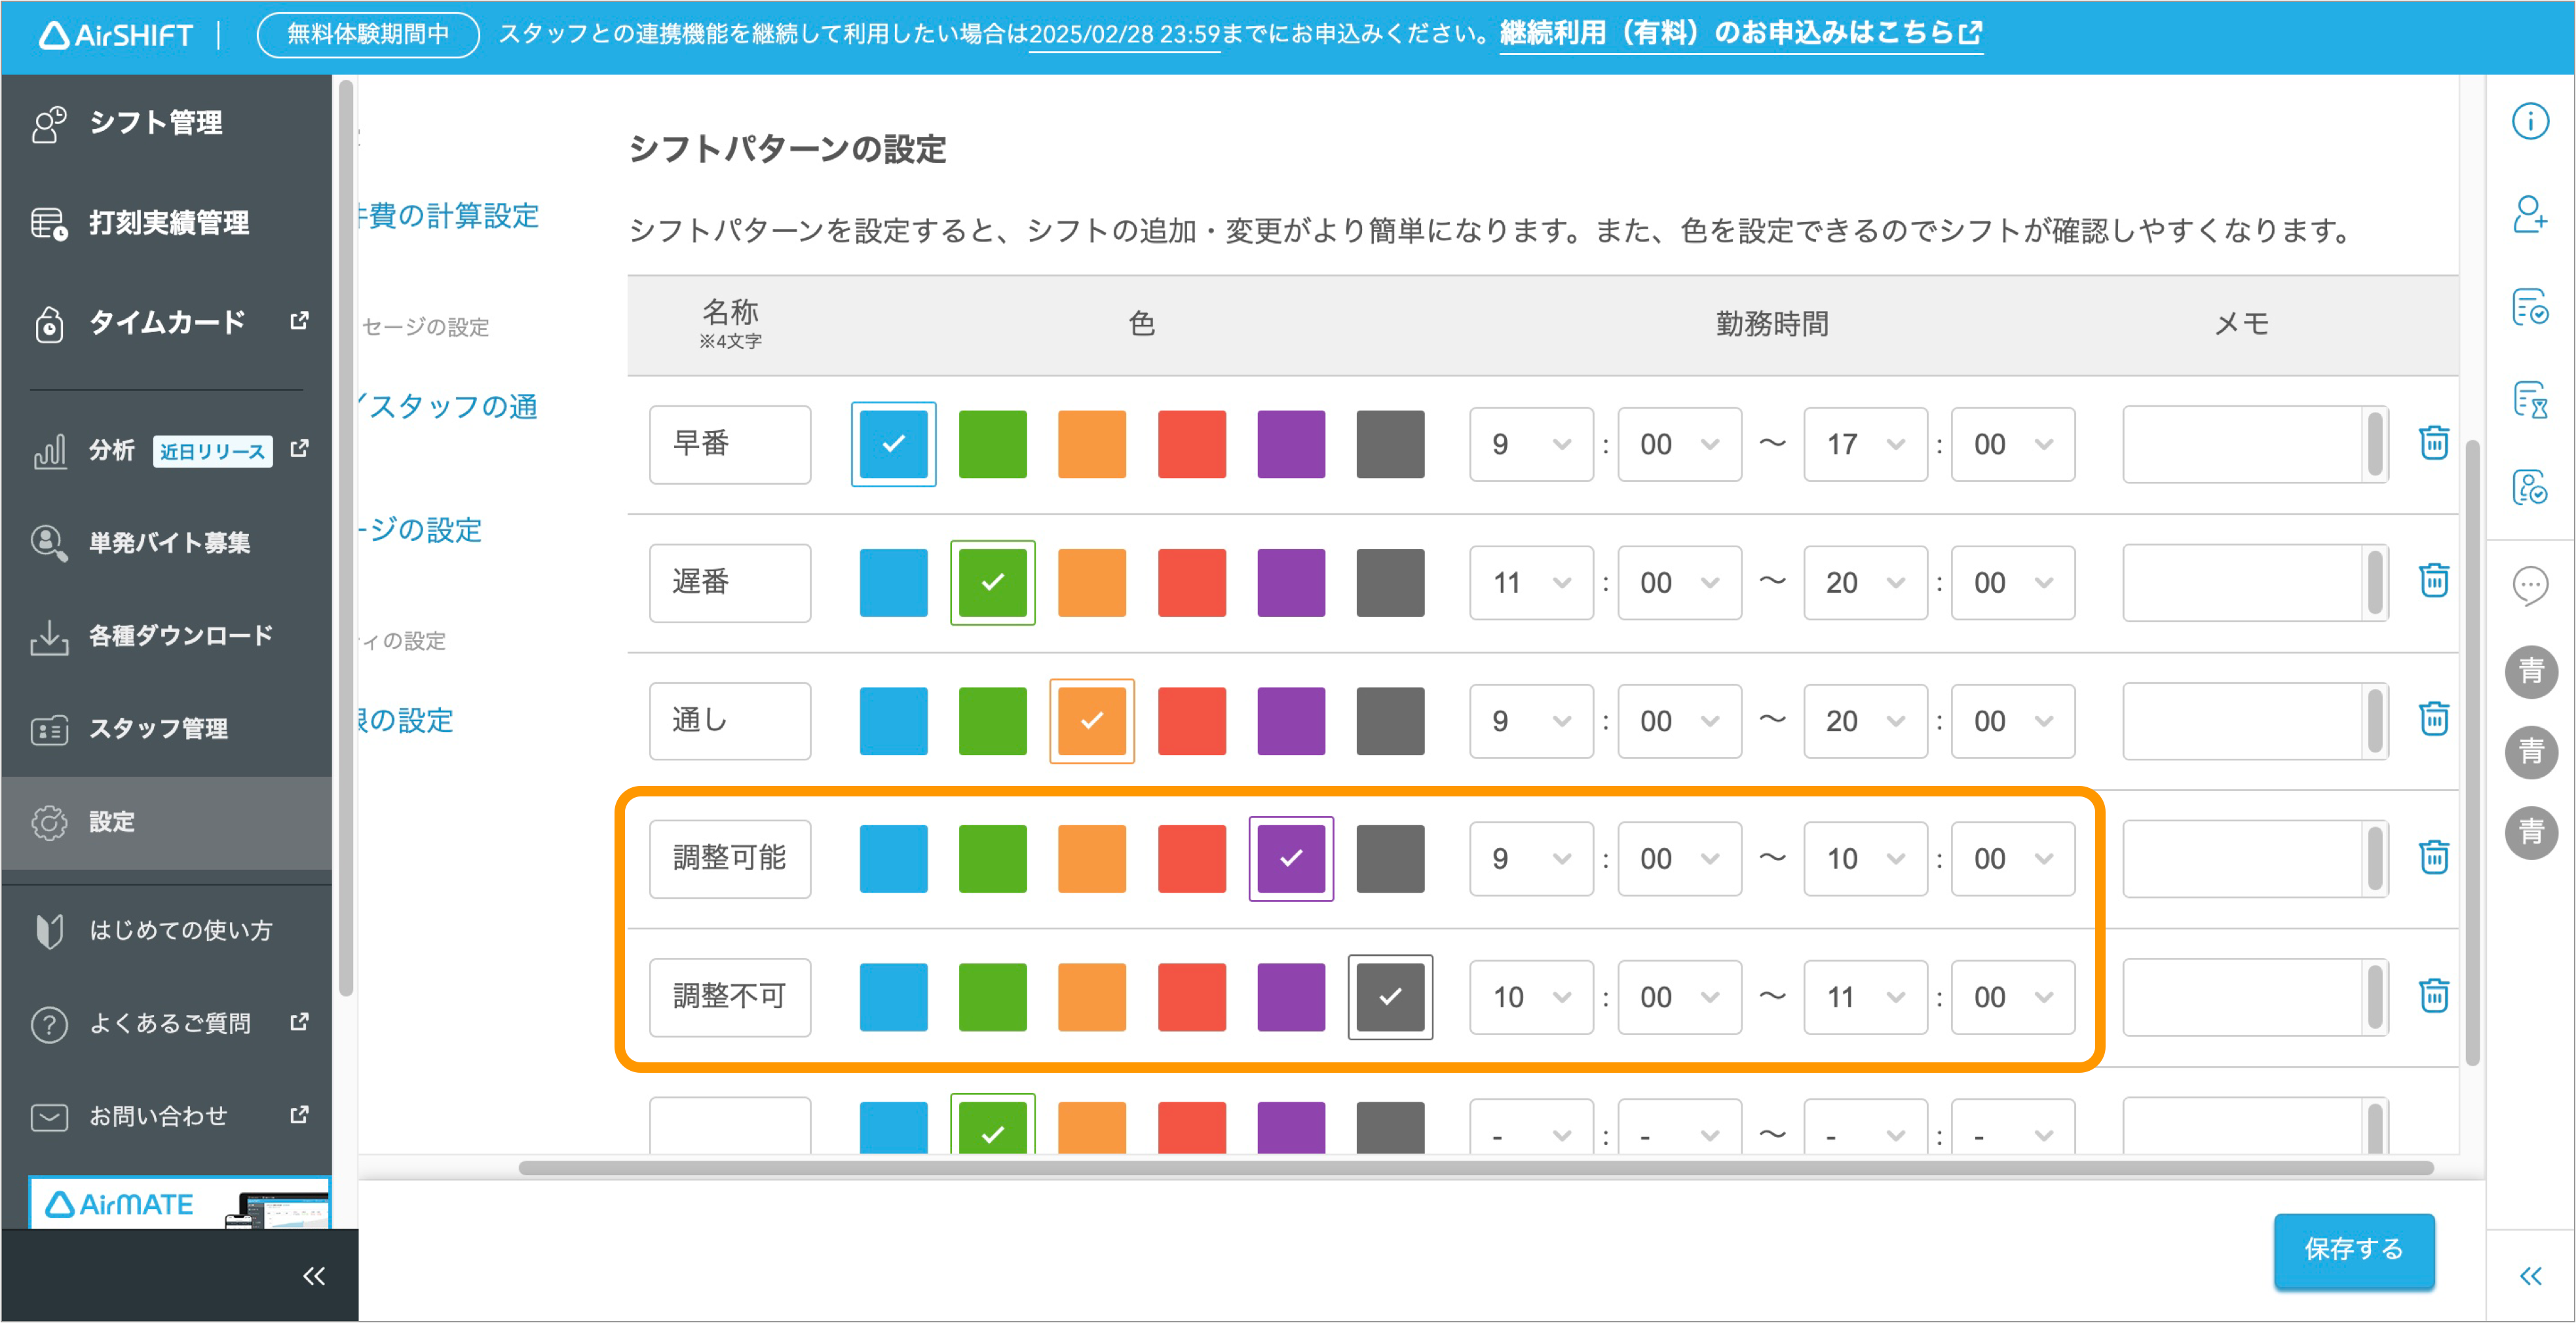Click the 早番 name input field

(729, 444)
